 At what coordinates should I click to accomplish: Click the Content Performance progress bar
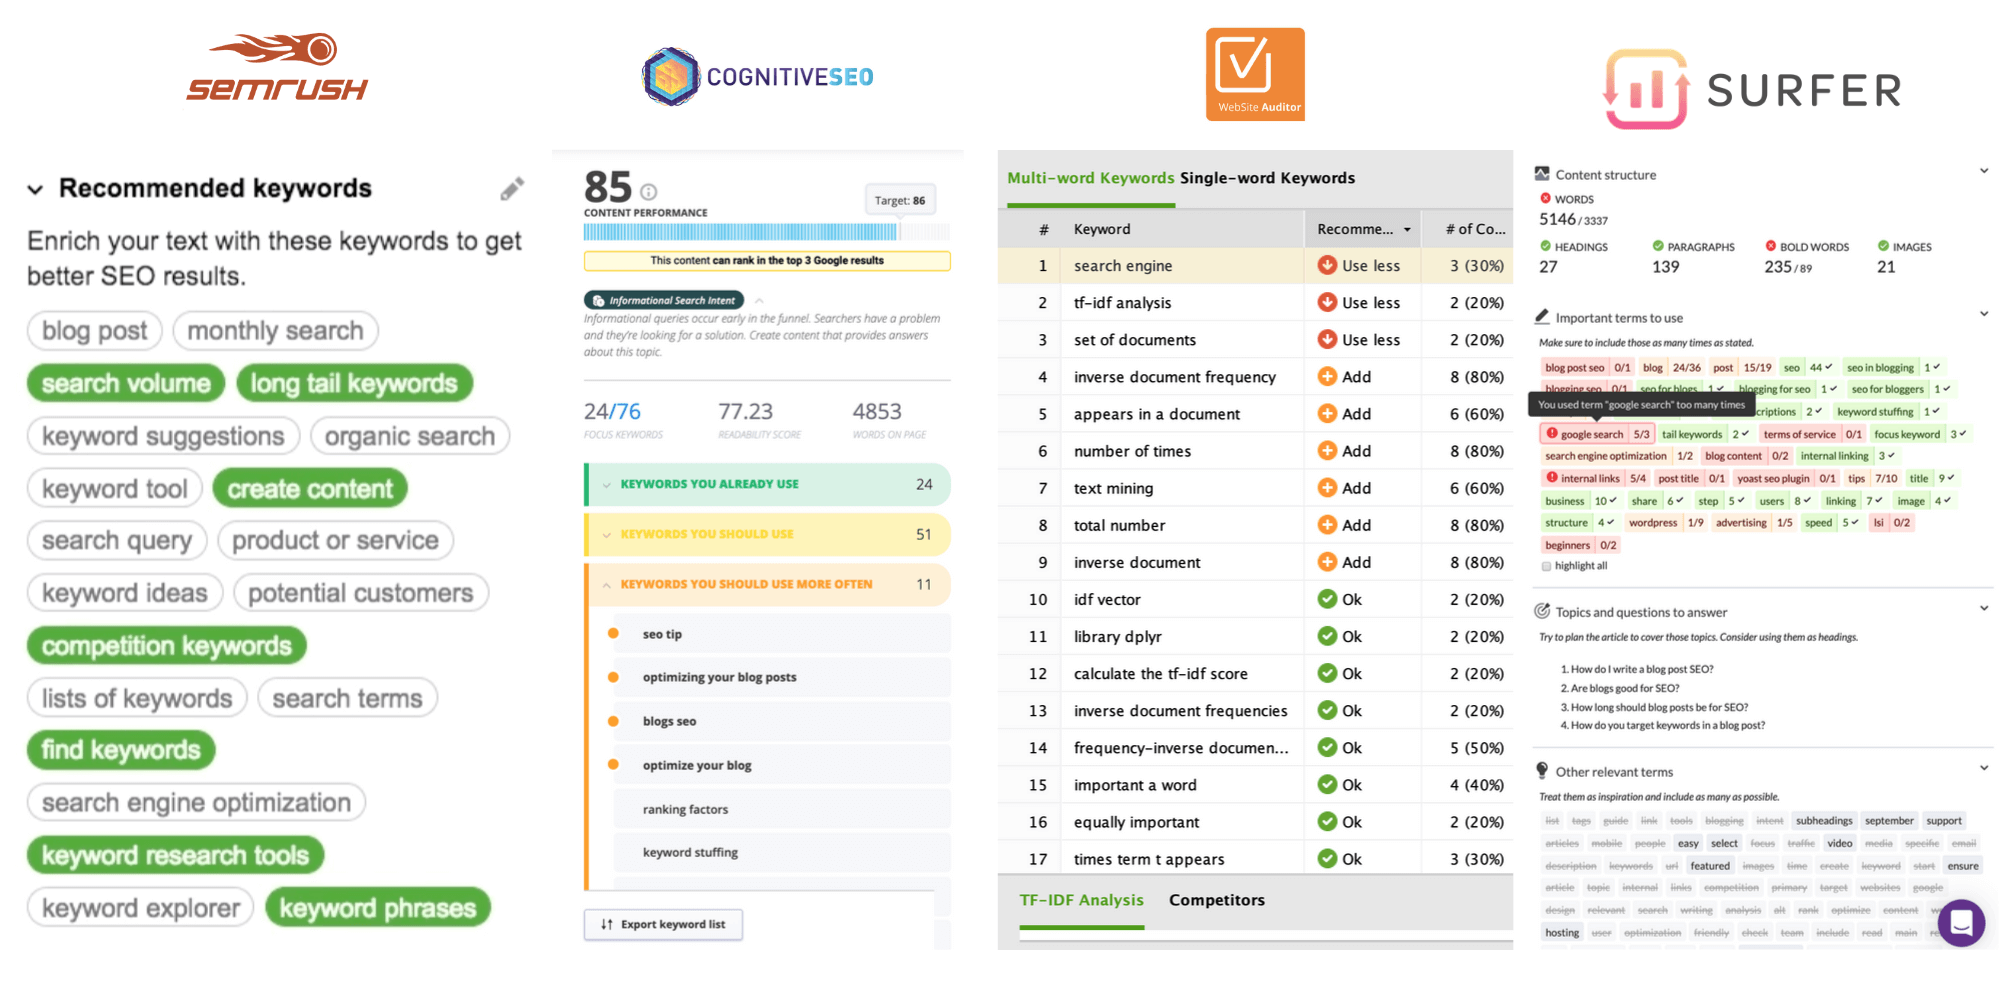[x=767, y=232]
